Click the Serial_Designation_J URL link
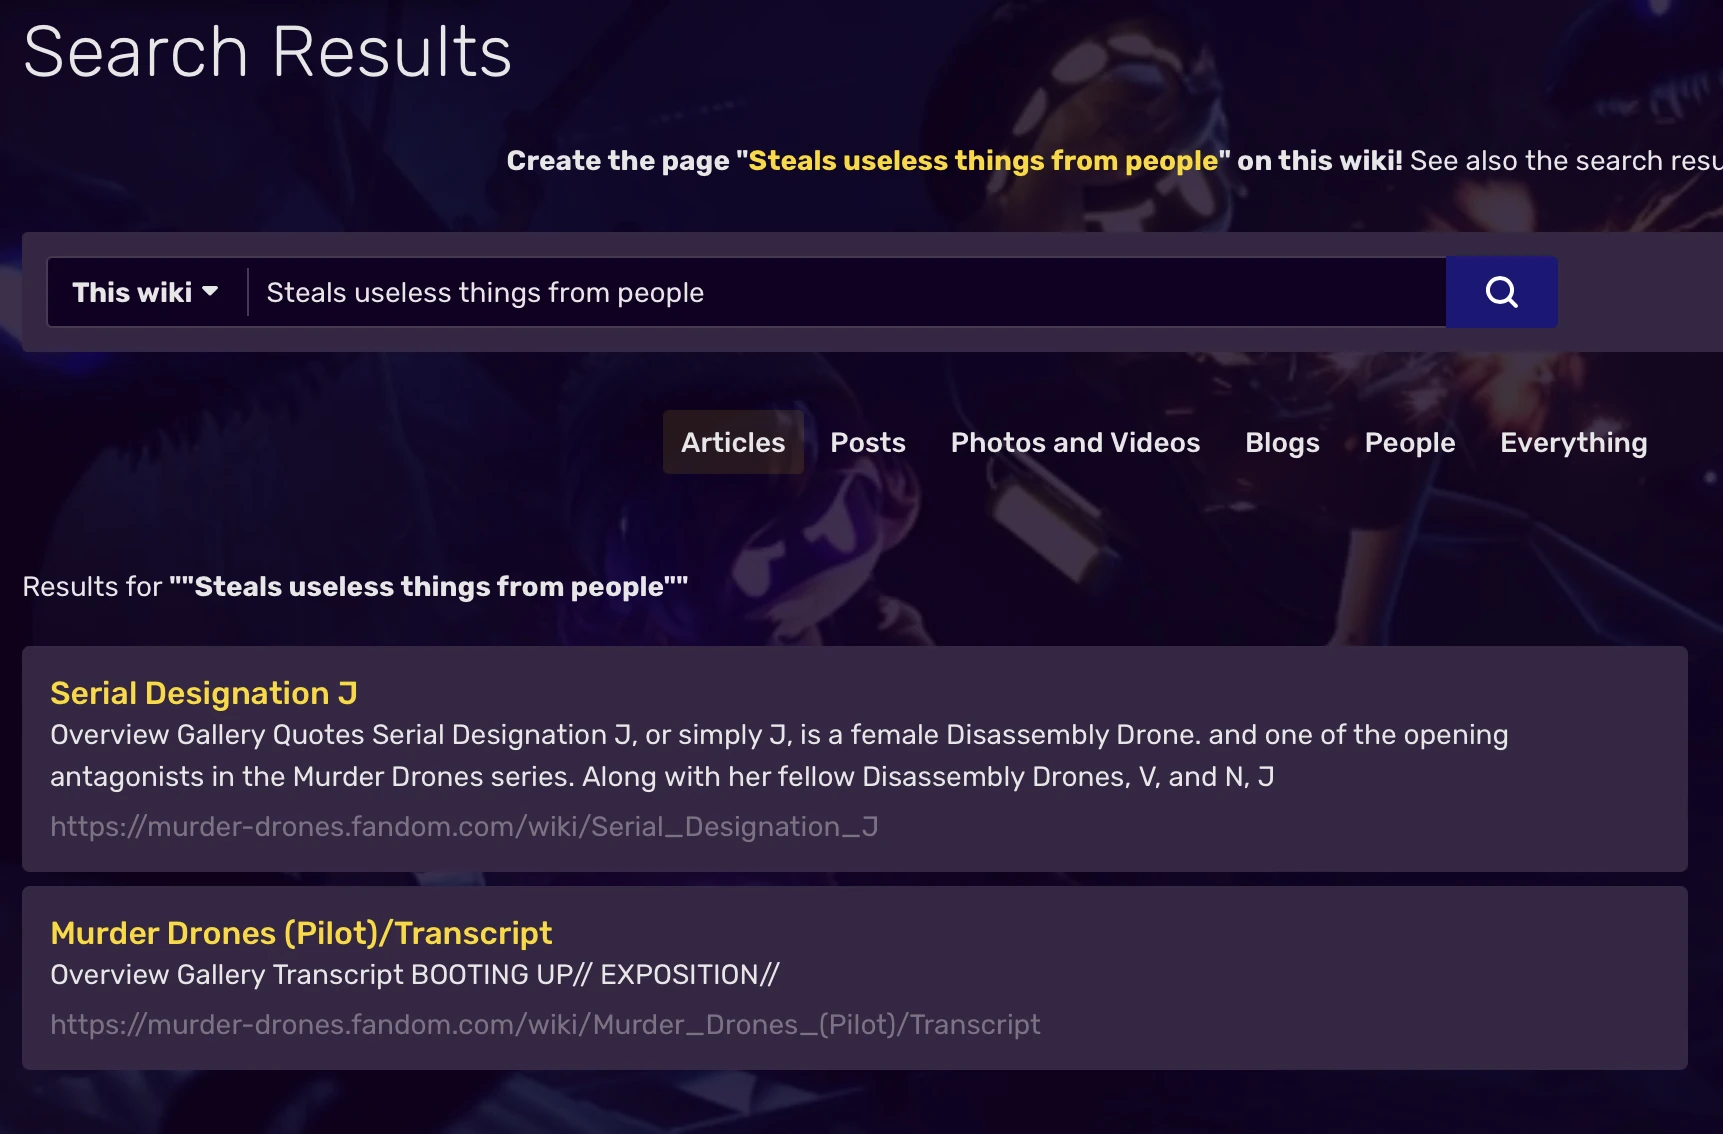This screenshot has width=1723, height=1134. point(464,827)
